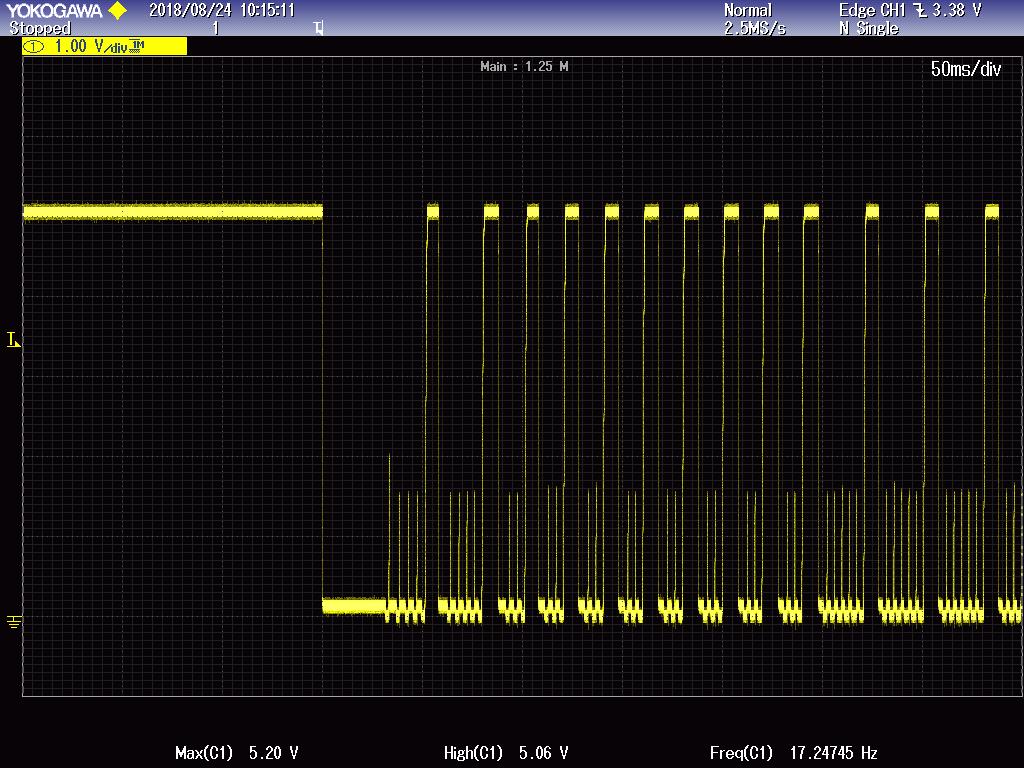Click the trigger level marker on the left edge
Image resolution: width=1024 pixels, height=768 pixels.
(x=11, y=339)
